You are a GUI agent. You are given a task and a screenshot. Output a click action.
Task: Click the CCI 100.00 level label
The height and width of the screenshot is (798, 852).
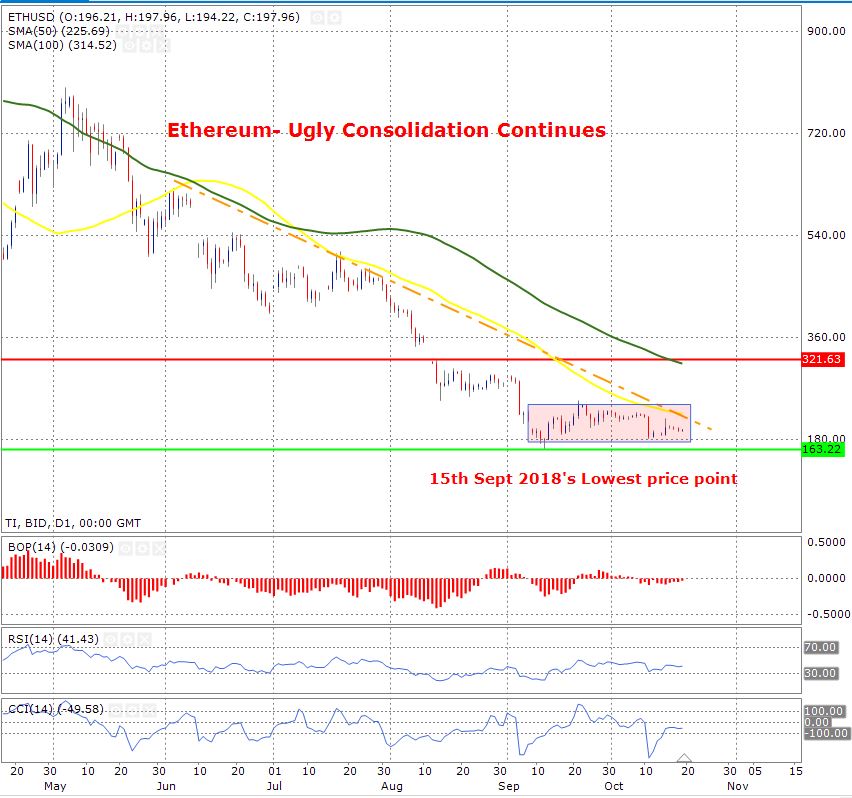coord(824,711)
